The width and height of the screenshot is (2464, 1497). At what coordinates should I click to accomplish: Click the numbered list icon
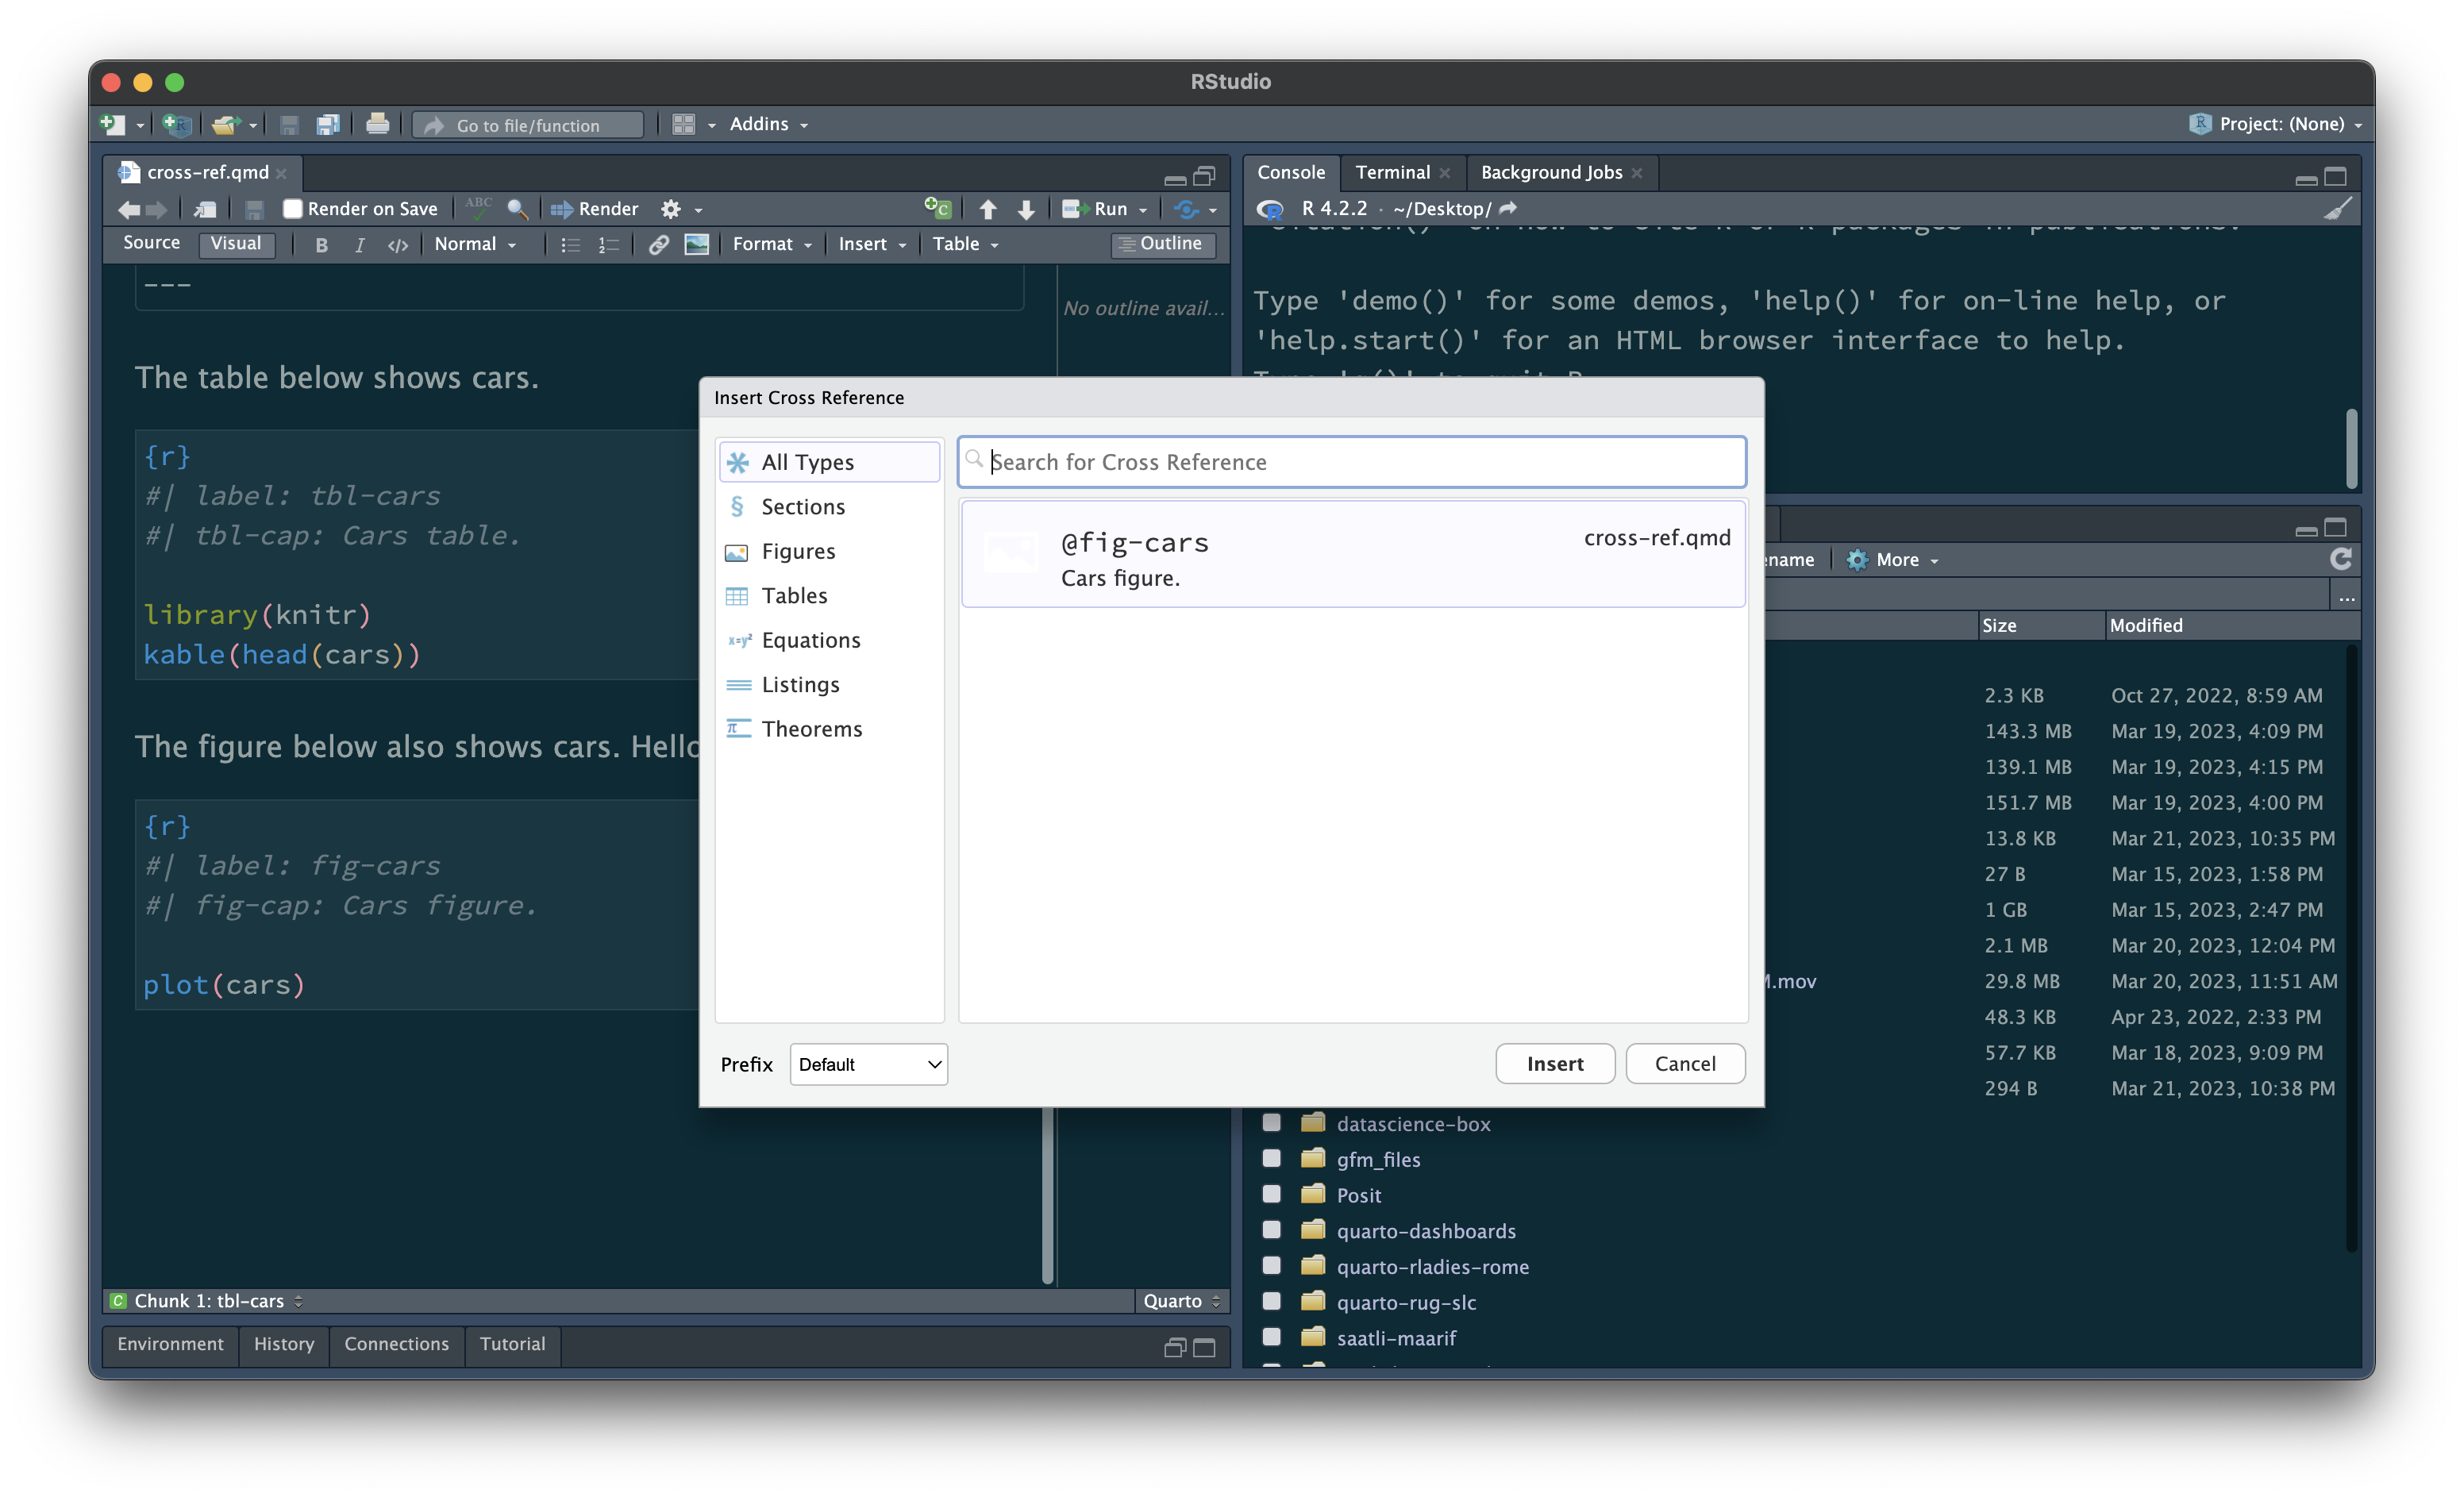[x=608, y=245]
